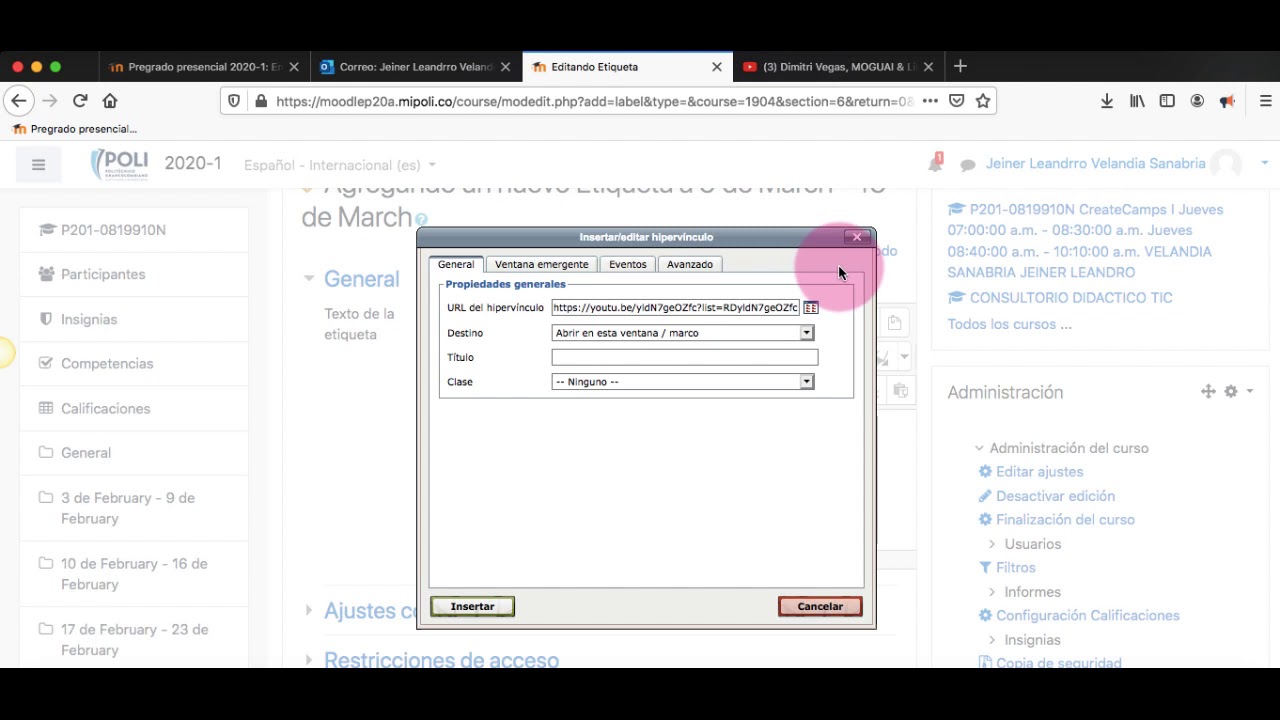Open the Administración block gear menu
1280x720 pixels.
coord(1238,392)
